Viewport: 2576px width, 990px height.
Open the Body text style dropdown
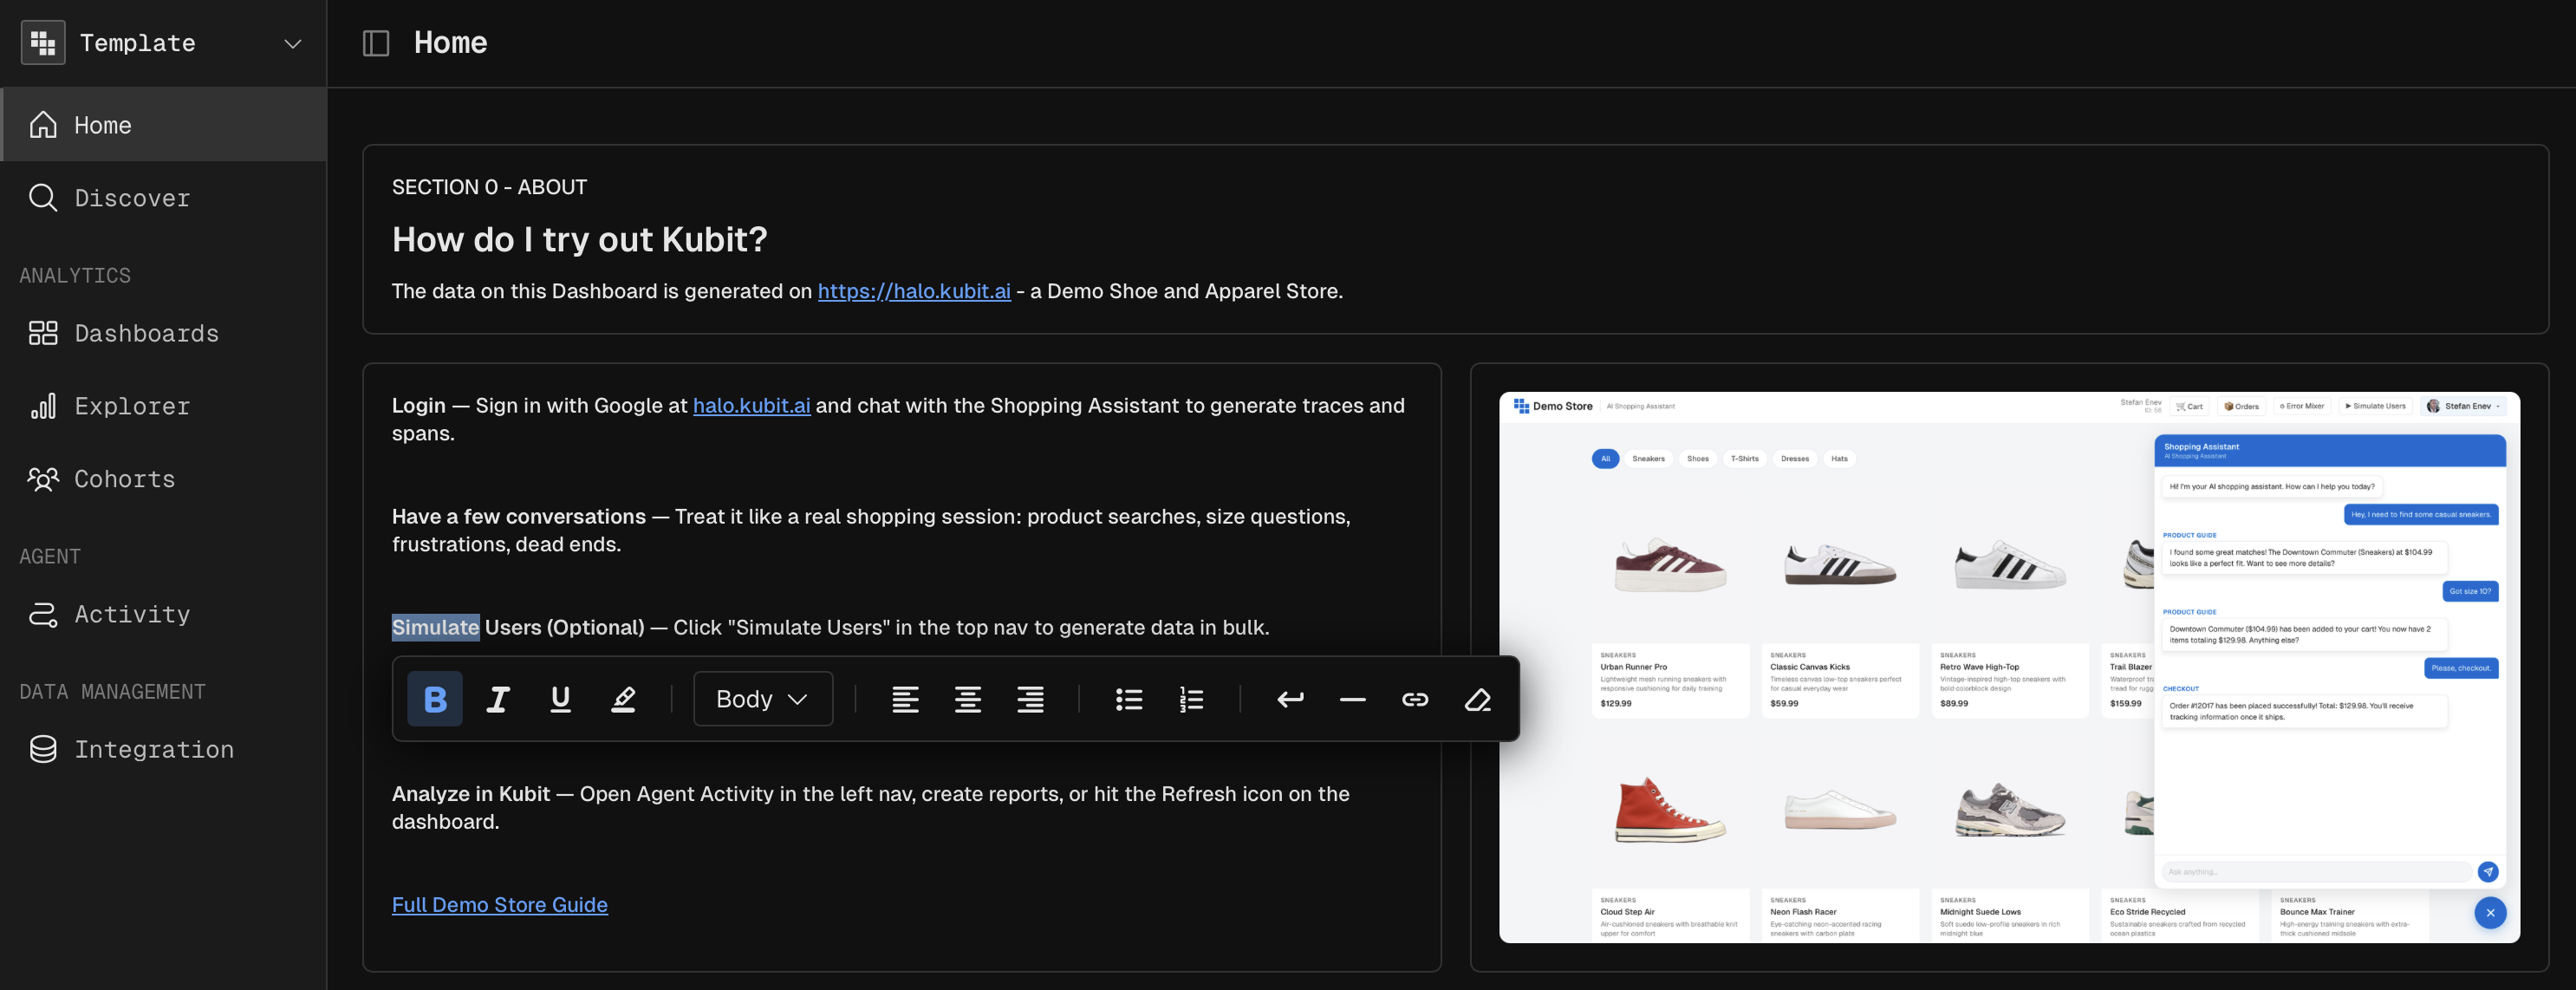(763, 699)
